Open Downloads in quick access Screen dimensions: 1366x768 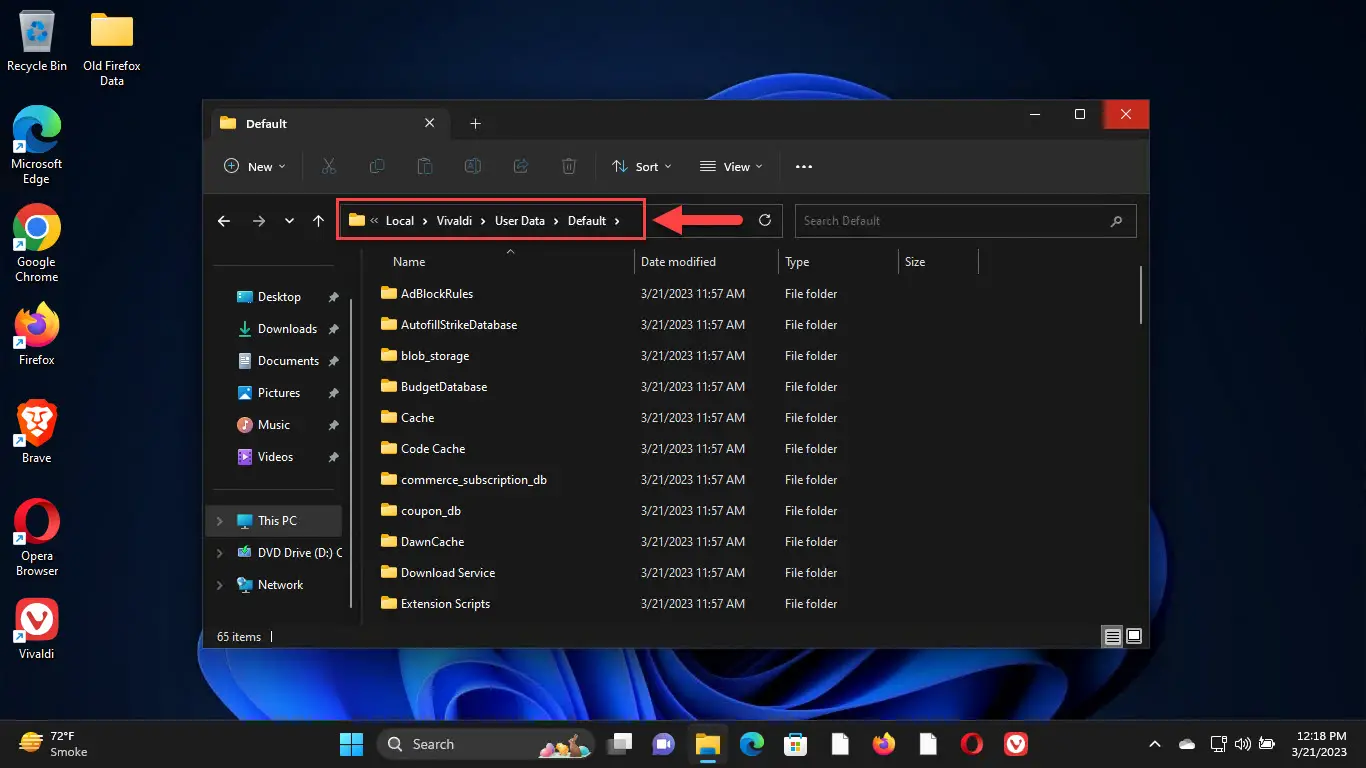coord(278,329)
